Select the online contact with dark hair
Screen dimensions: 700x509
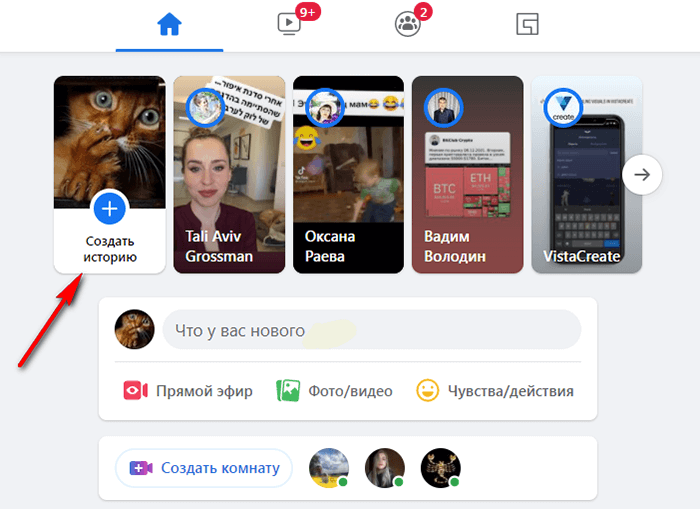385,468
